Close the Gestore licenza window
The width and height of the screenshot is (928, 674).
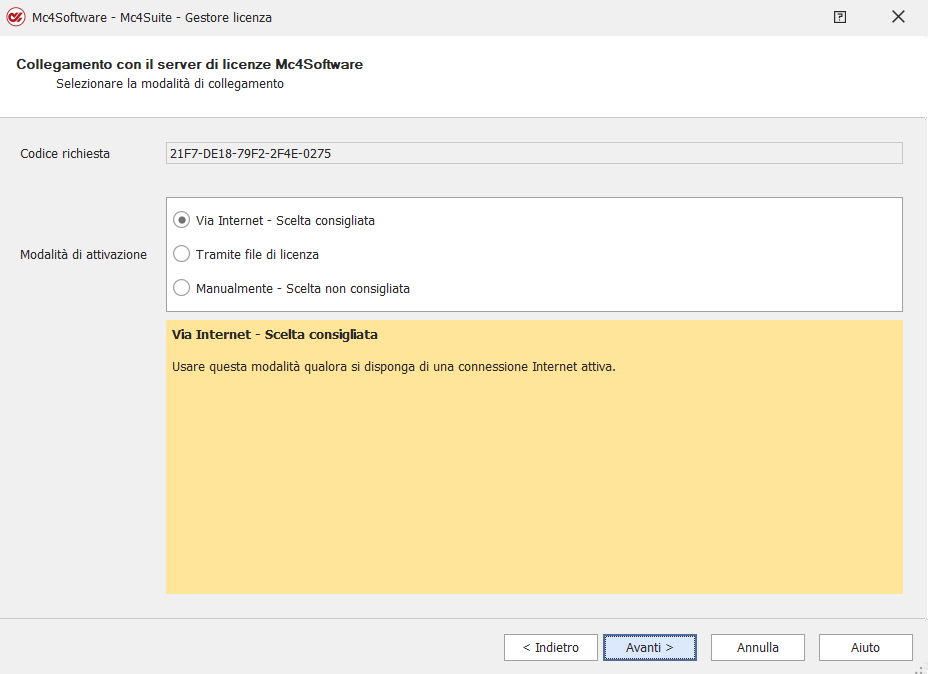[898, 17]
